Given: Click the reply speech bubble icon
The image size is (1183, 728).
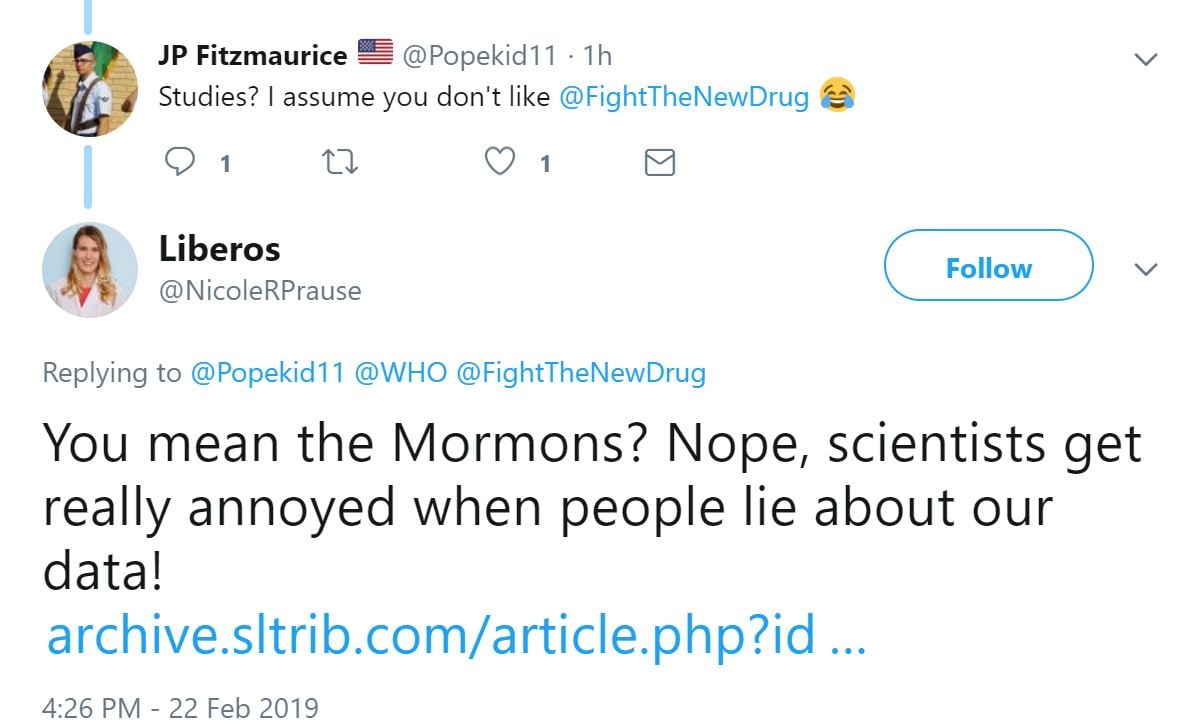Looking at the screenshot, I should pyautogui.click(x=180, y=162).
